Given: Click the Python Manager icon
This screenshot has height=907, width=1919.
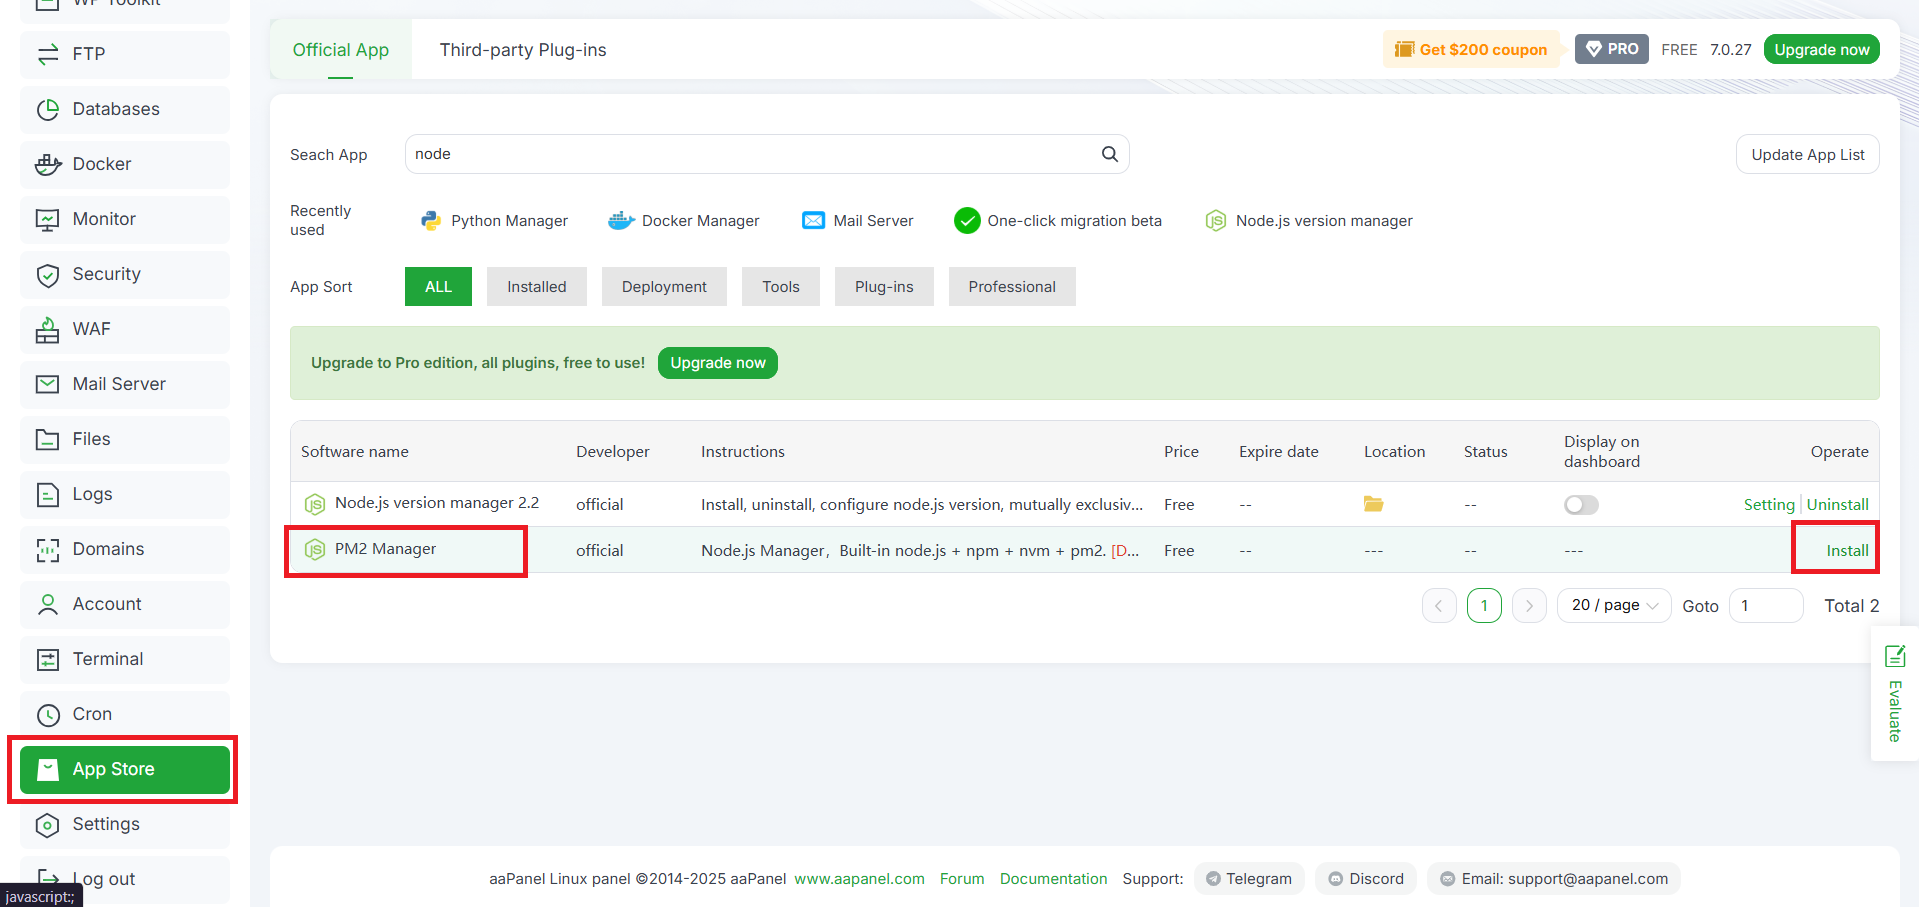Looking at the screenshot, I should 431,220.
